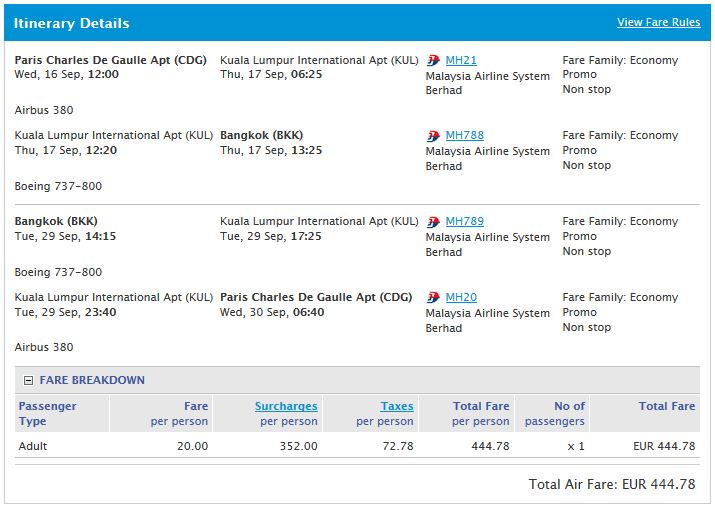
Task: Click the 72.78 taxes value
Action: [x=398, y=446]
